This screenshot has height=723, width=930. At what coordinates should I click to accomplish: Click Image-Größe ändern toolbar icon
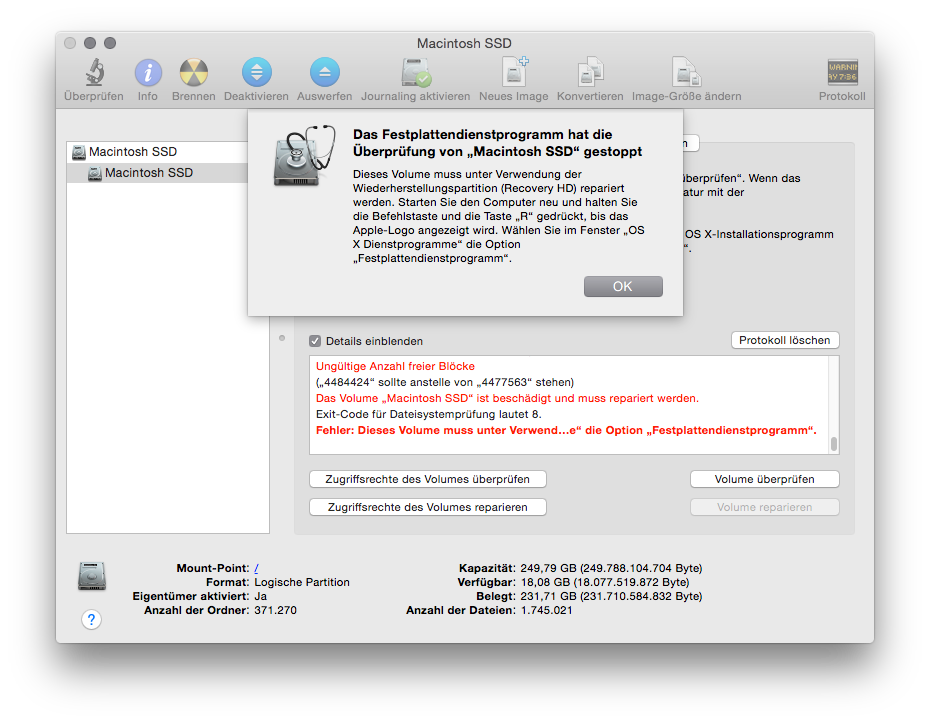click(x=686, y=72)
